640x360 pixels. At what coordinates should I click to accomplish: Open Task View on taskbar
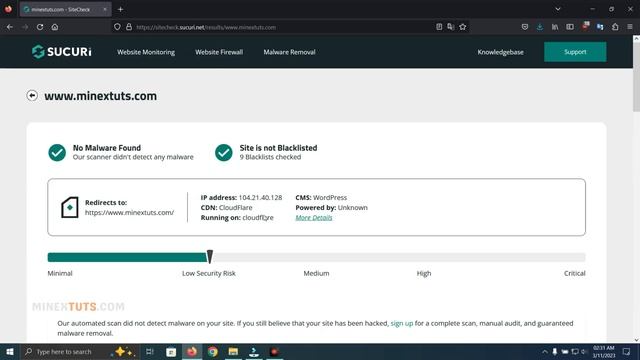(150, 351)
